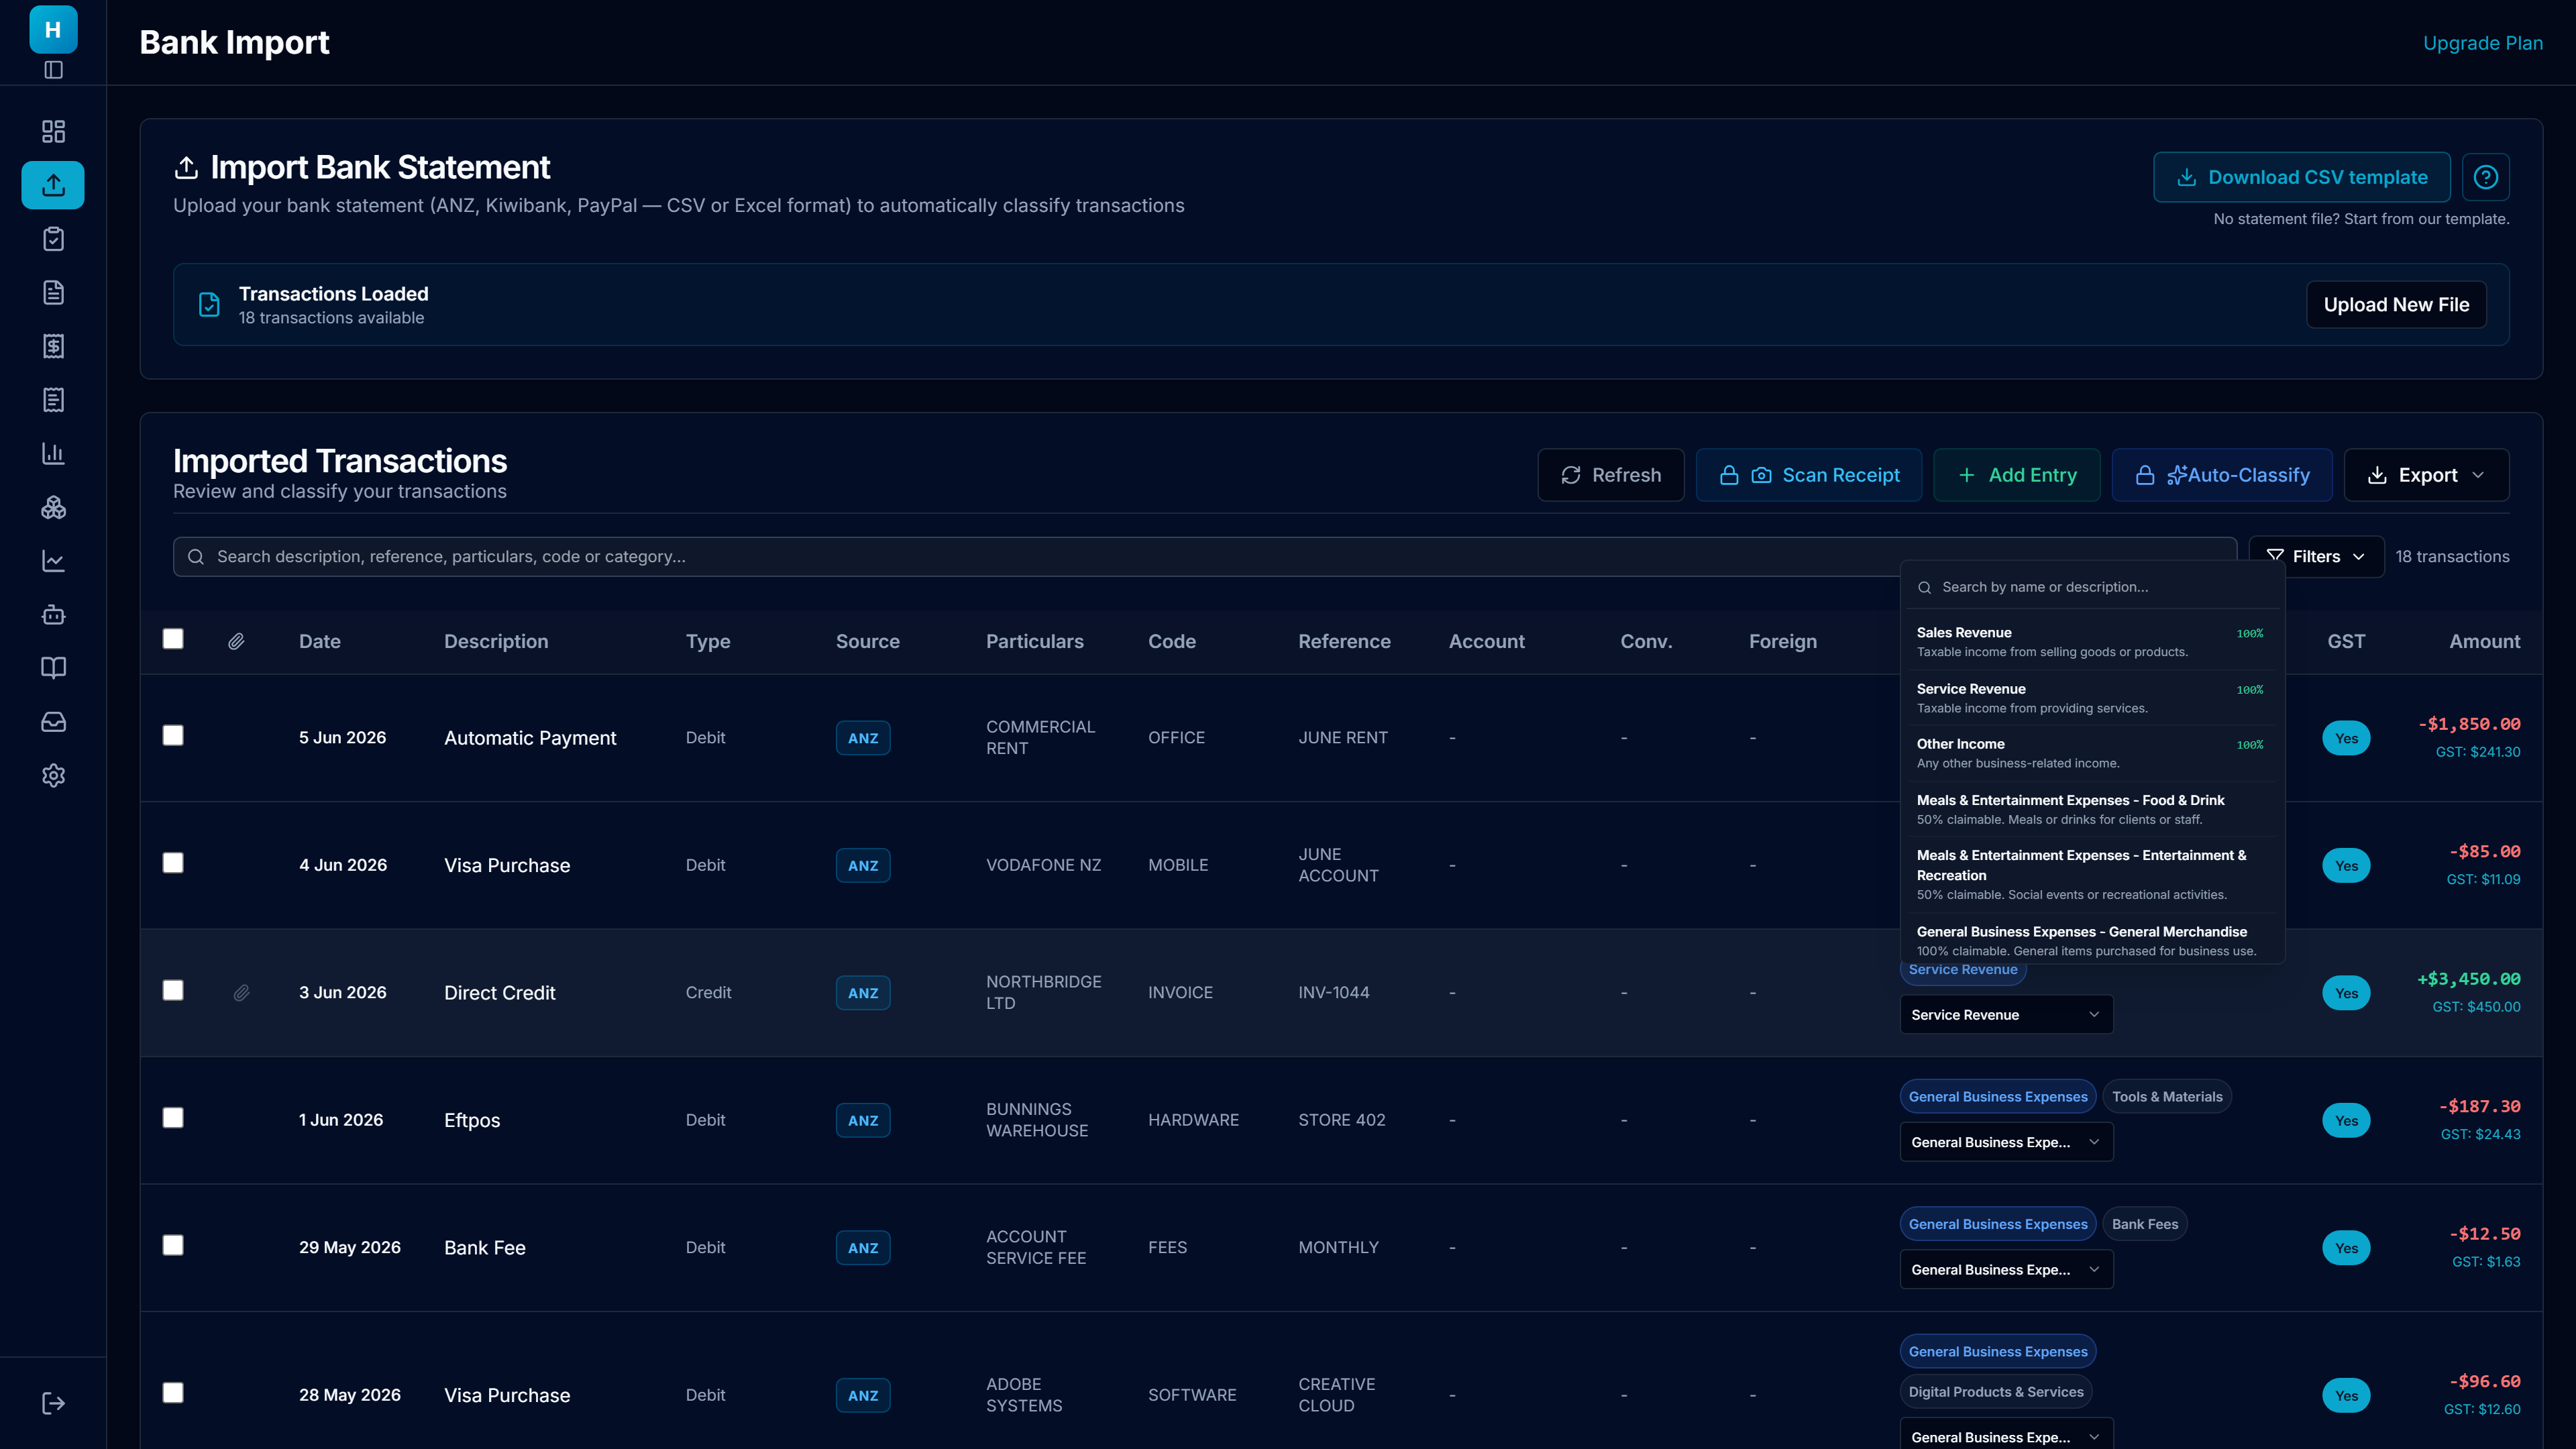This screenshot has width=2576, height=1449.
Task: Toggle GST Yes badge on the Direct Credit row
Action: point(2346,993)
